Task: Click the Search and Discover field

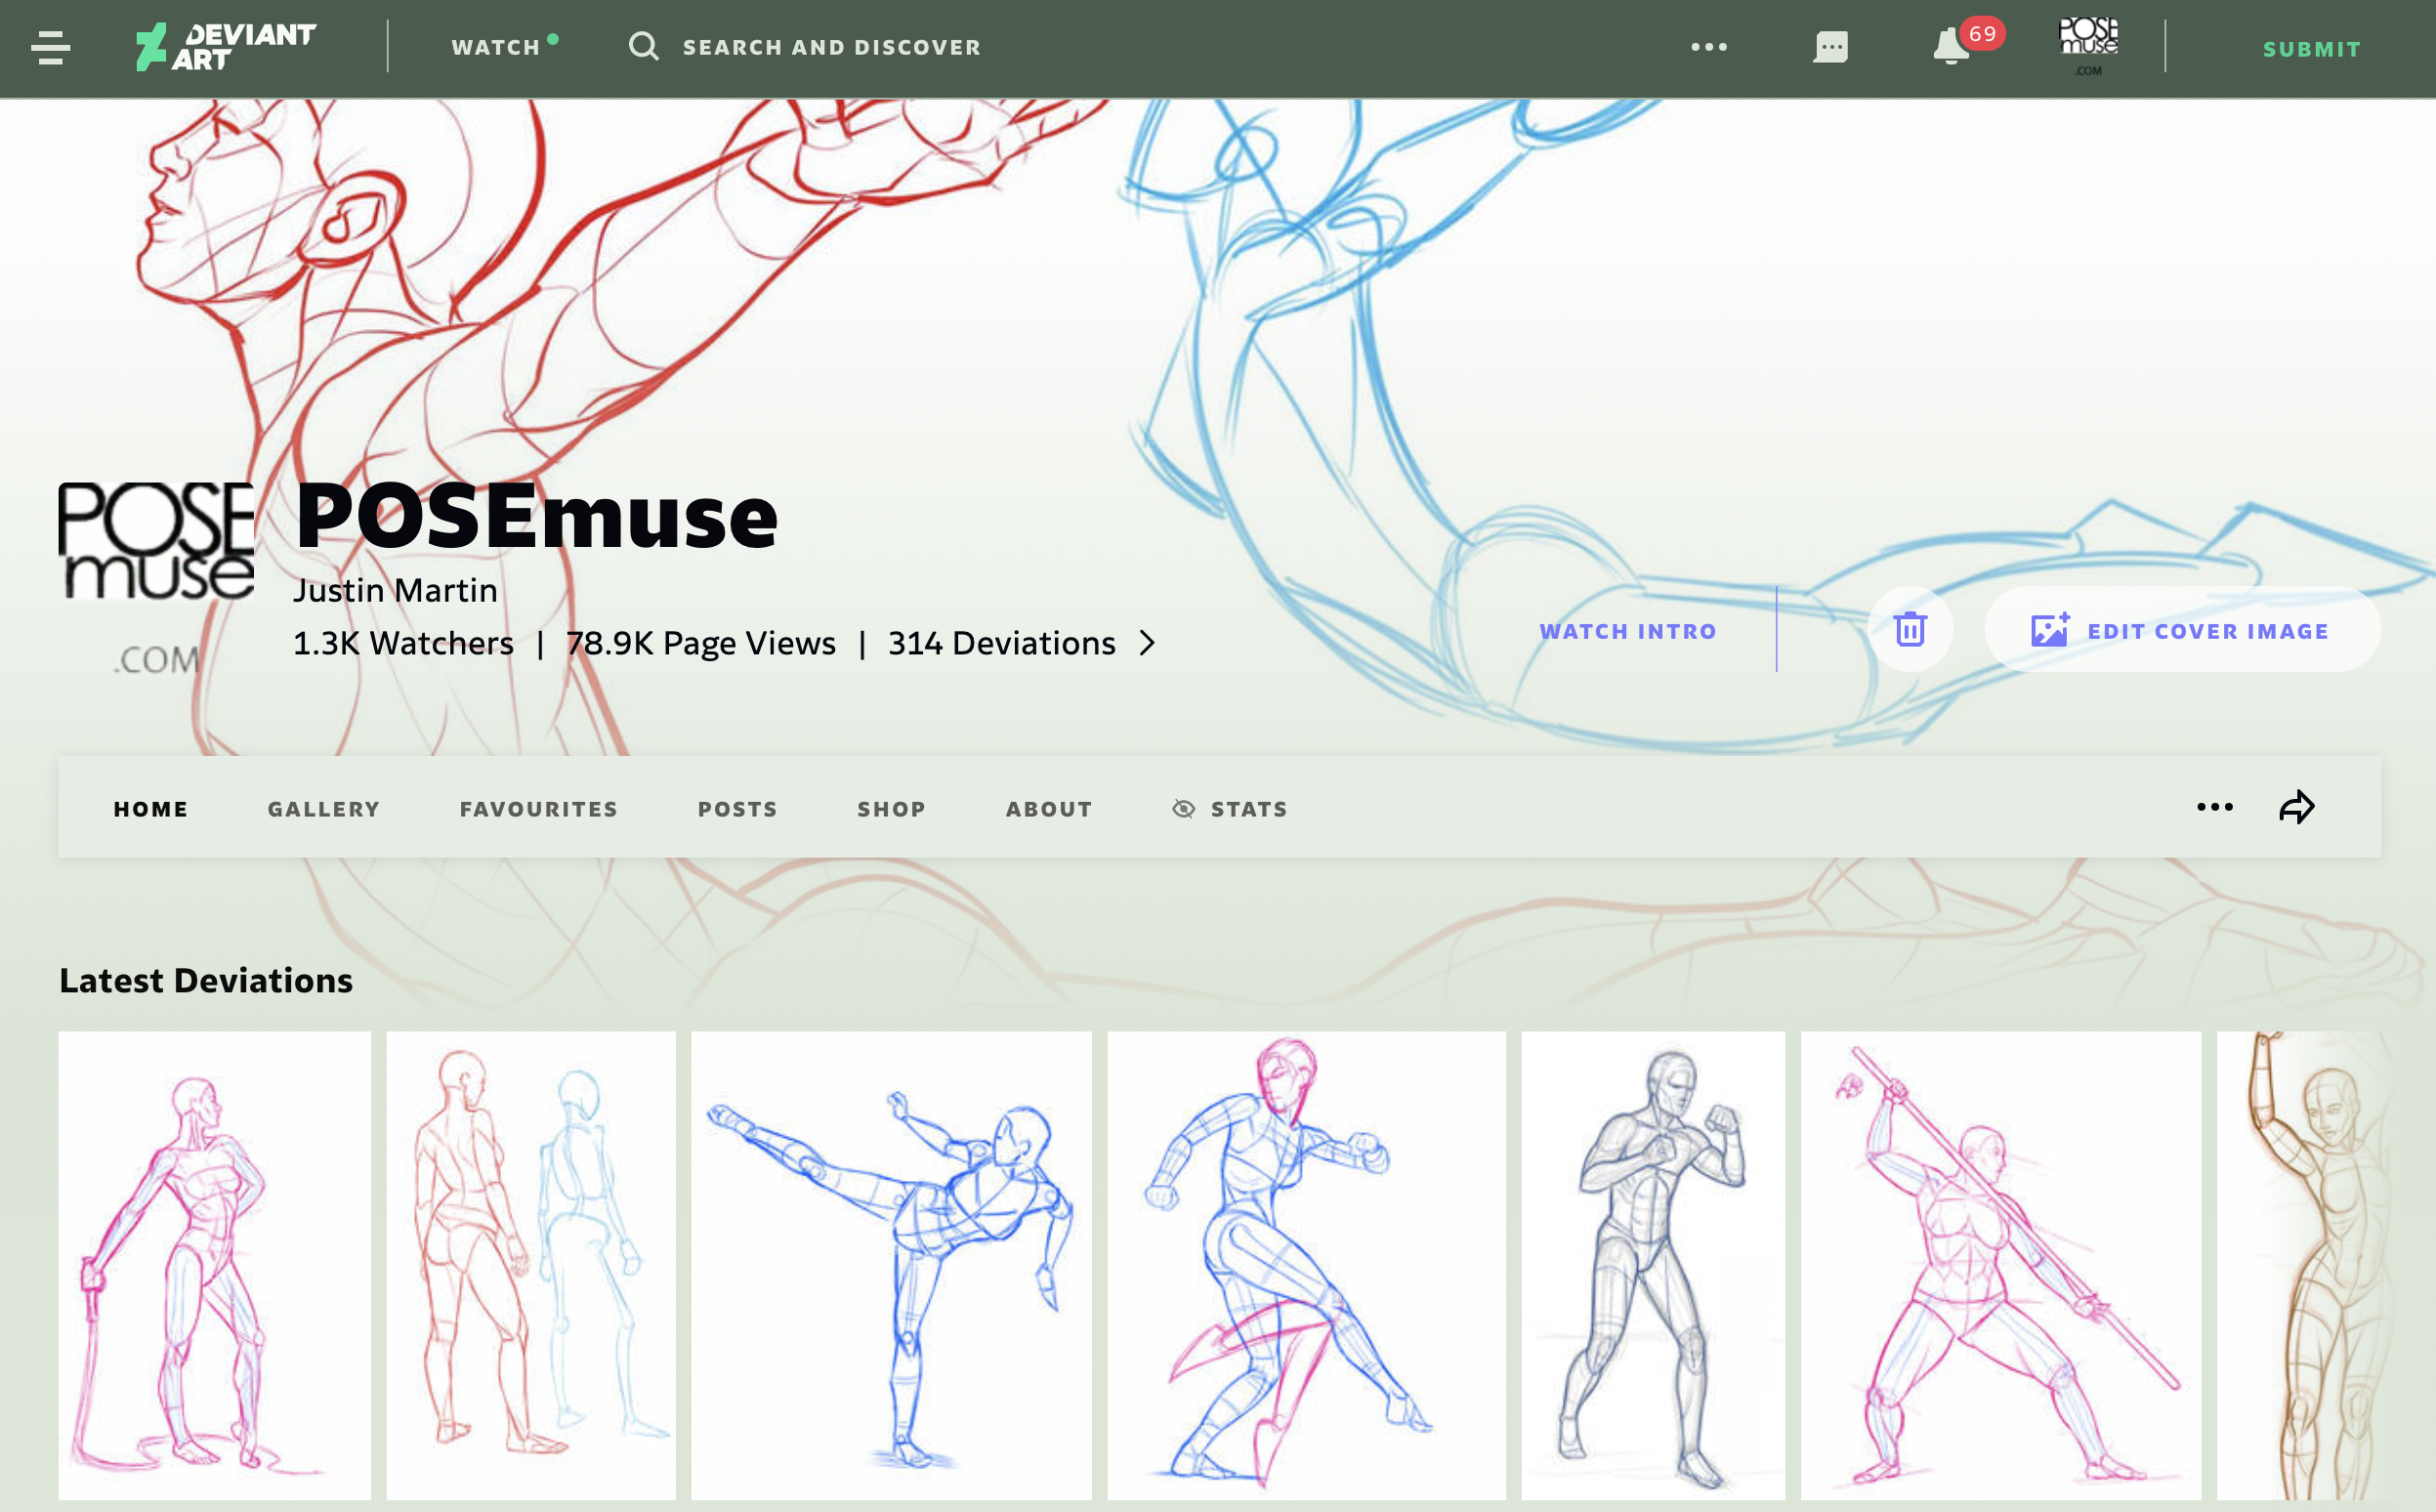Action: [831, 47]
